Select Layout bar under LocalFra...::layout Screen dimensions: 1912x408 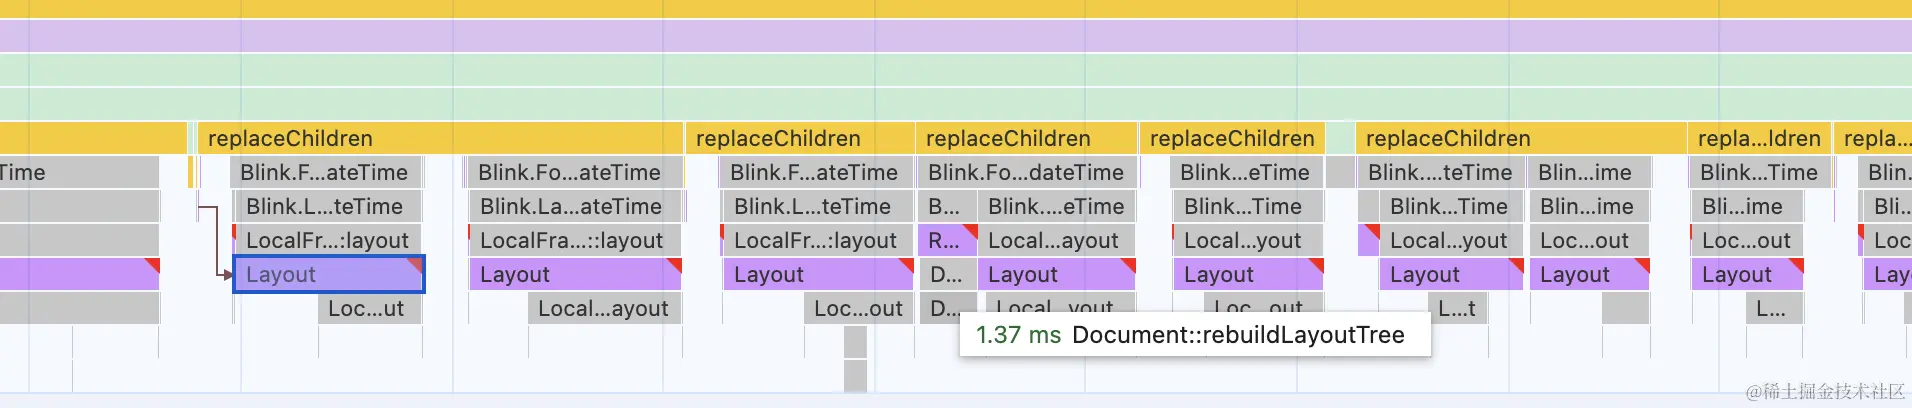[575, 274]
